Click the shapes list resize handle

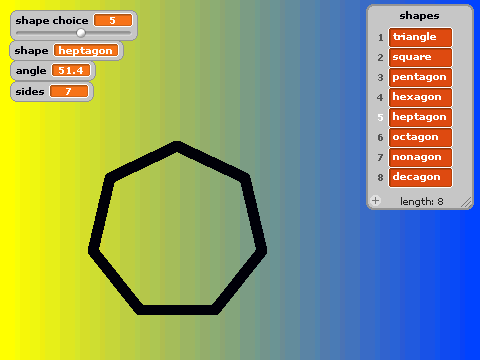point(466,202)
